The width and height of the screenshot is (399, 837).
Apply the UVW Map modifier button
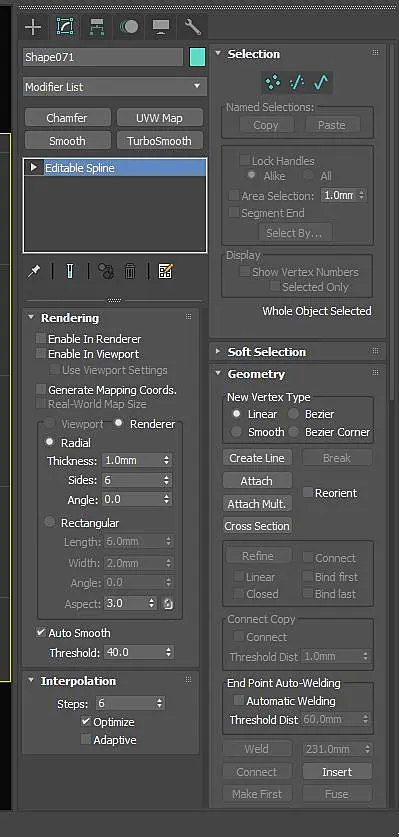point(159,117)
